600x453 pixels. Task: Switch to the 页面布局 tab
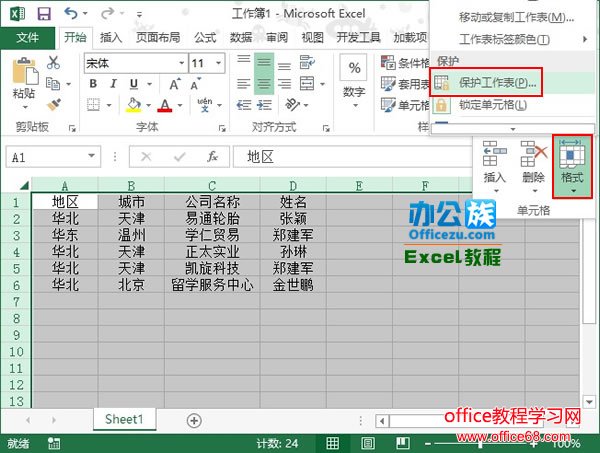158,38
